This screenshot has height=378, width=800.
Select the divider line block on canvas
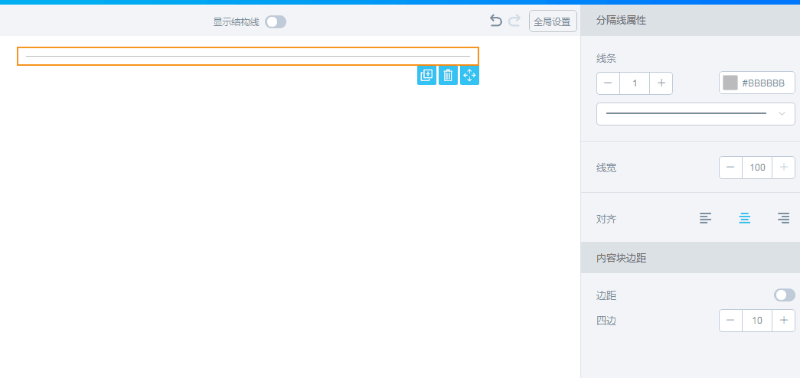(x=248, y=56)
